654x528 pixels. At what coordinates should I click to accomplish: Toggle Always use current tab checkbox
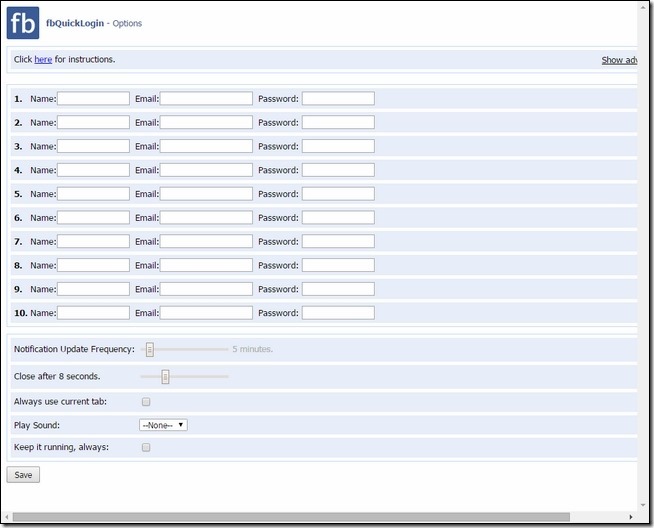[146, 402]
